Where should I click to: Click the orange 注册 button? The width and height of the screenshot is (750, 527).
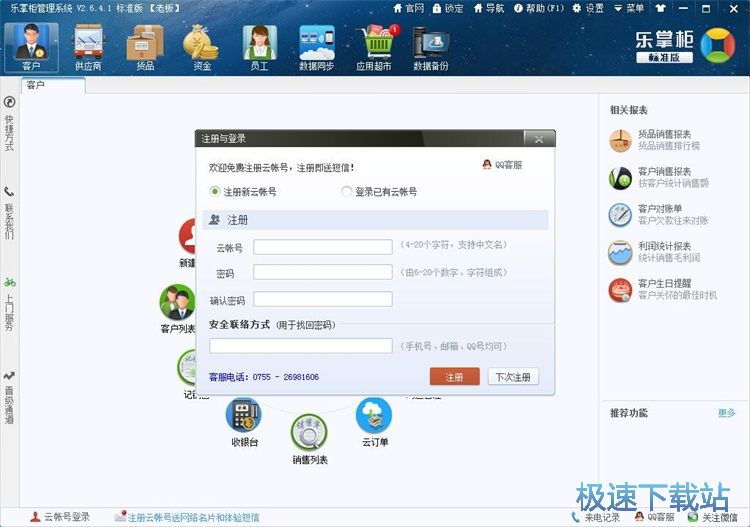tap(454, 377)
